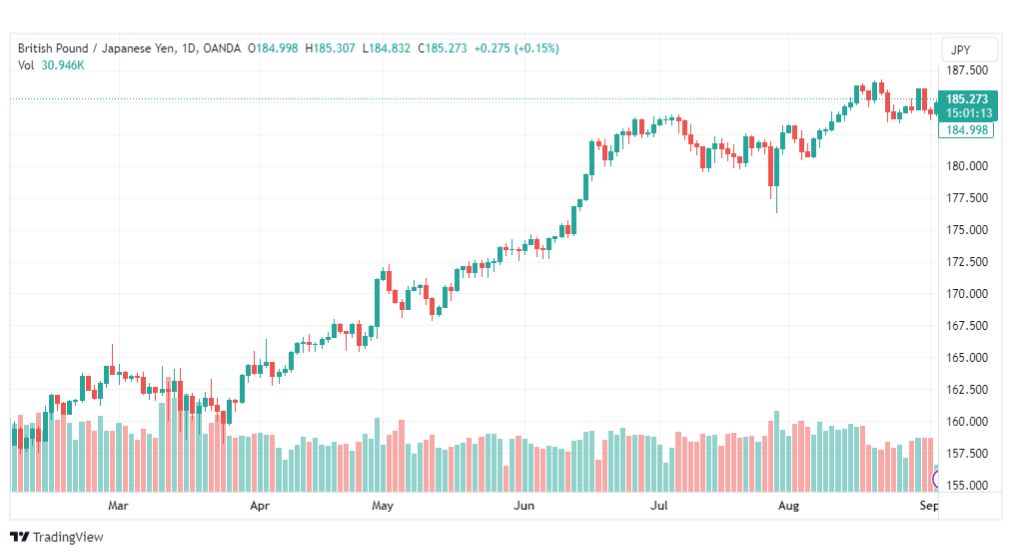Click the Jun date label on time axis
1012x555 pixels.
pos(523,505)
